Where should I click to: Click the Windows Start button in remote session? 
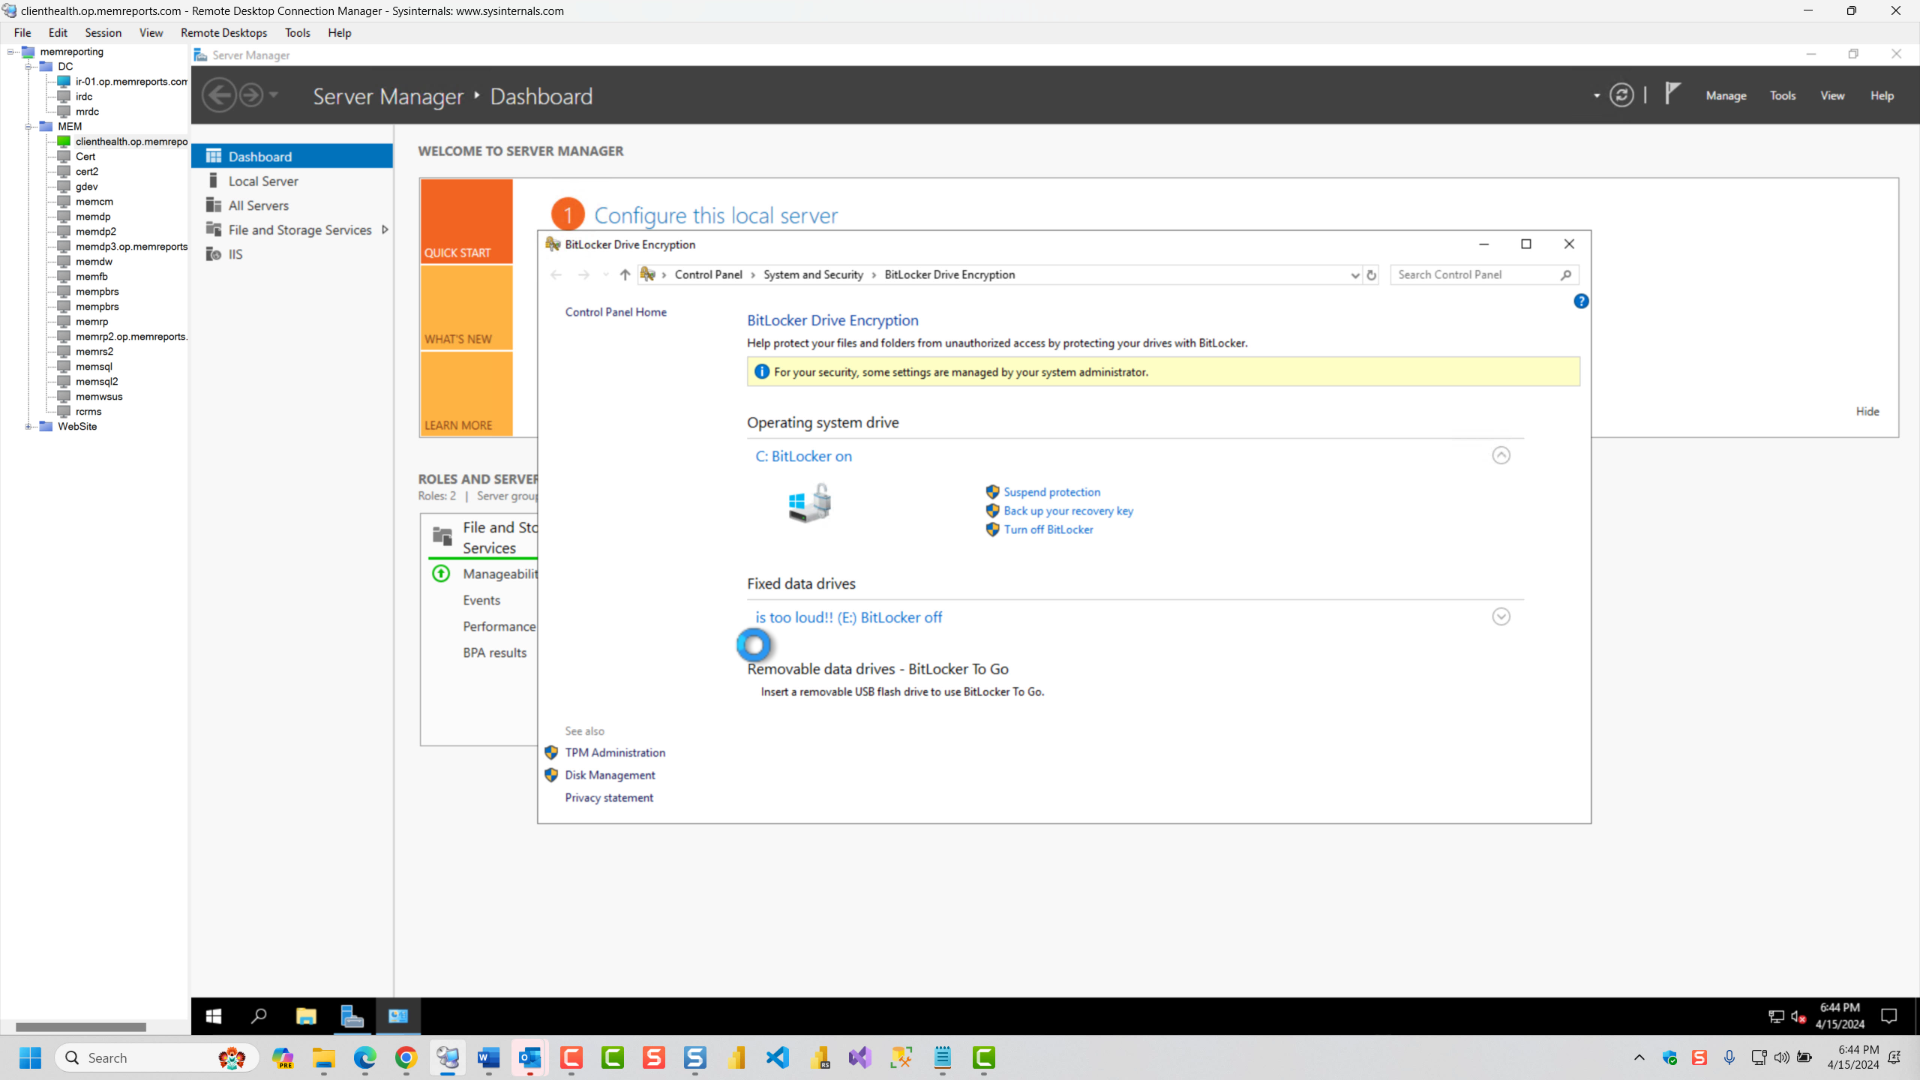pos(213,1016)
